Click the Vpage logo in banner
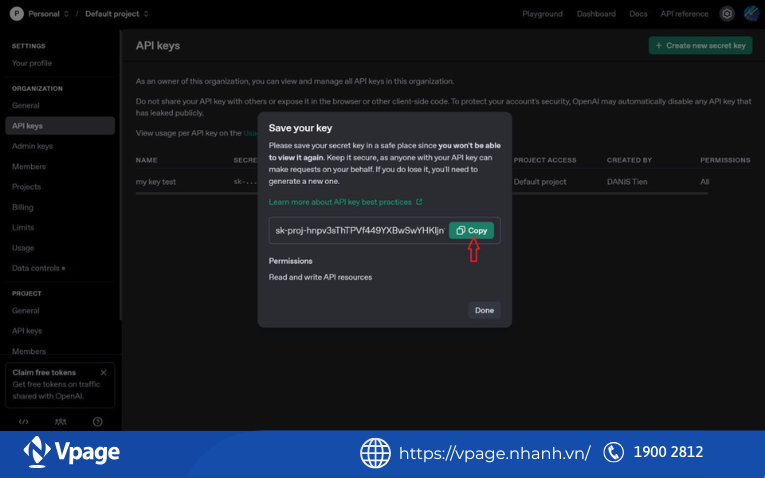Screen dimensions: 765x478 pyautogui.click(x=72, y=452)
